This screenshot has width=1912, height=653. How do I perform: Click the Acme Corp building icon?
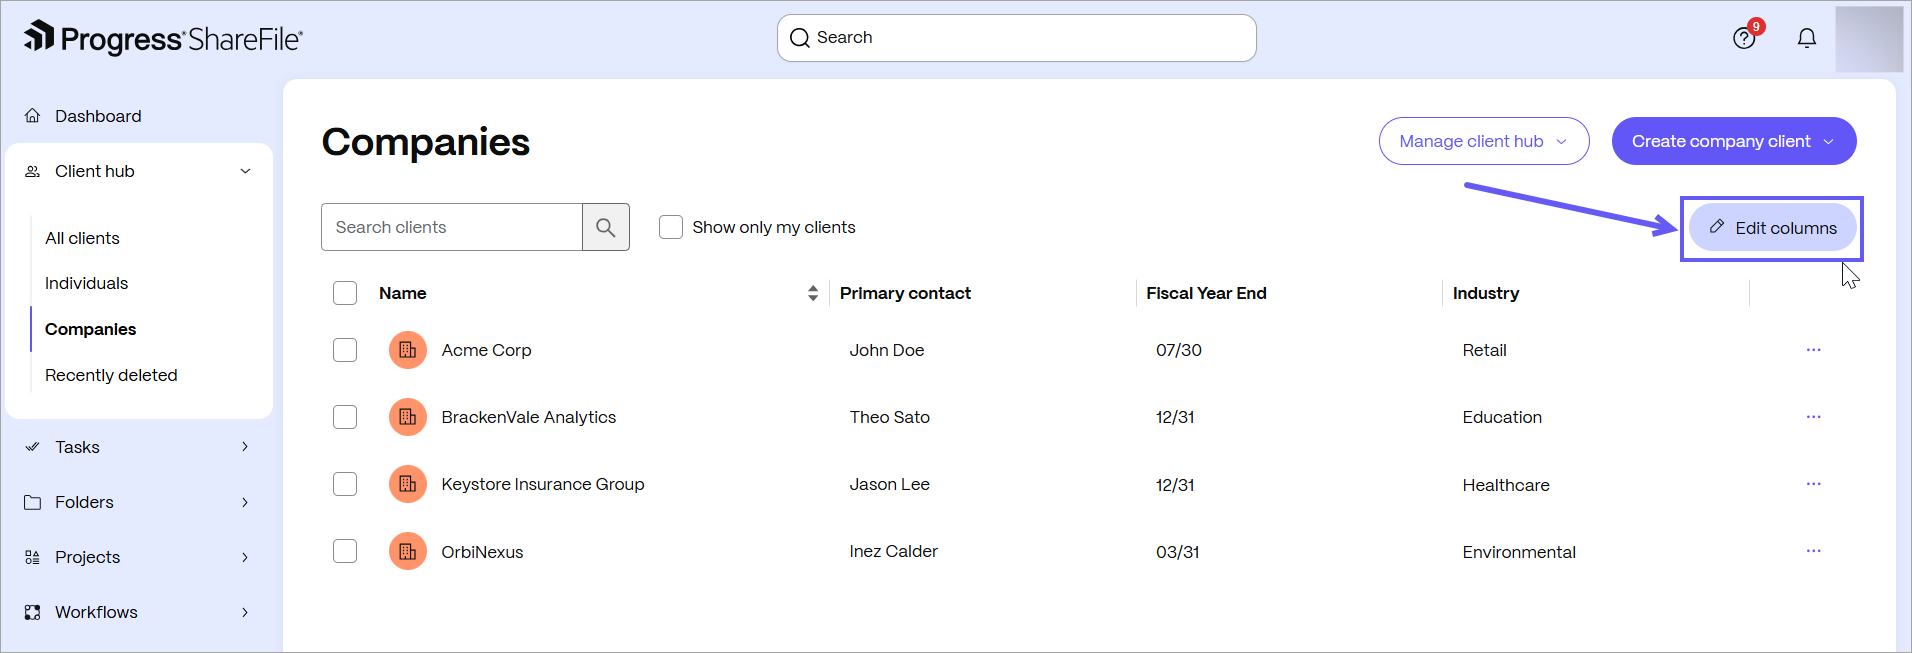408,350
